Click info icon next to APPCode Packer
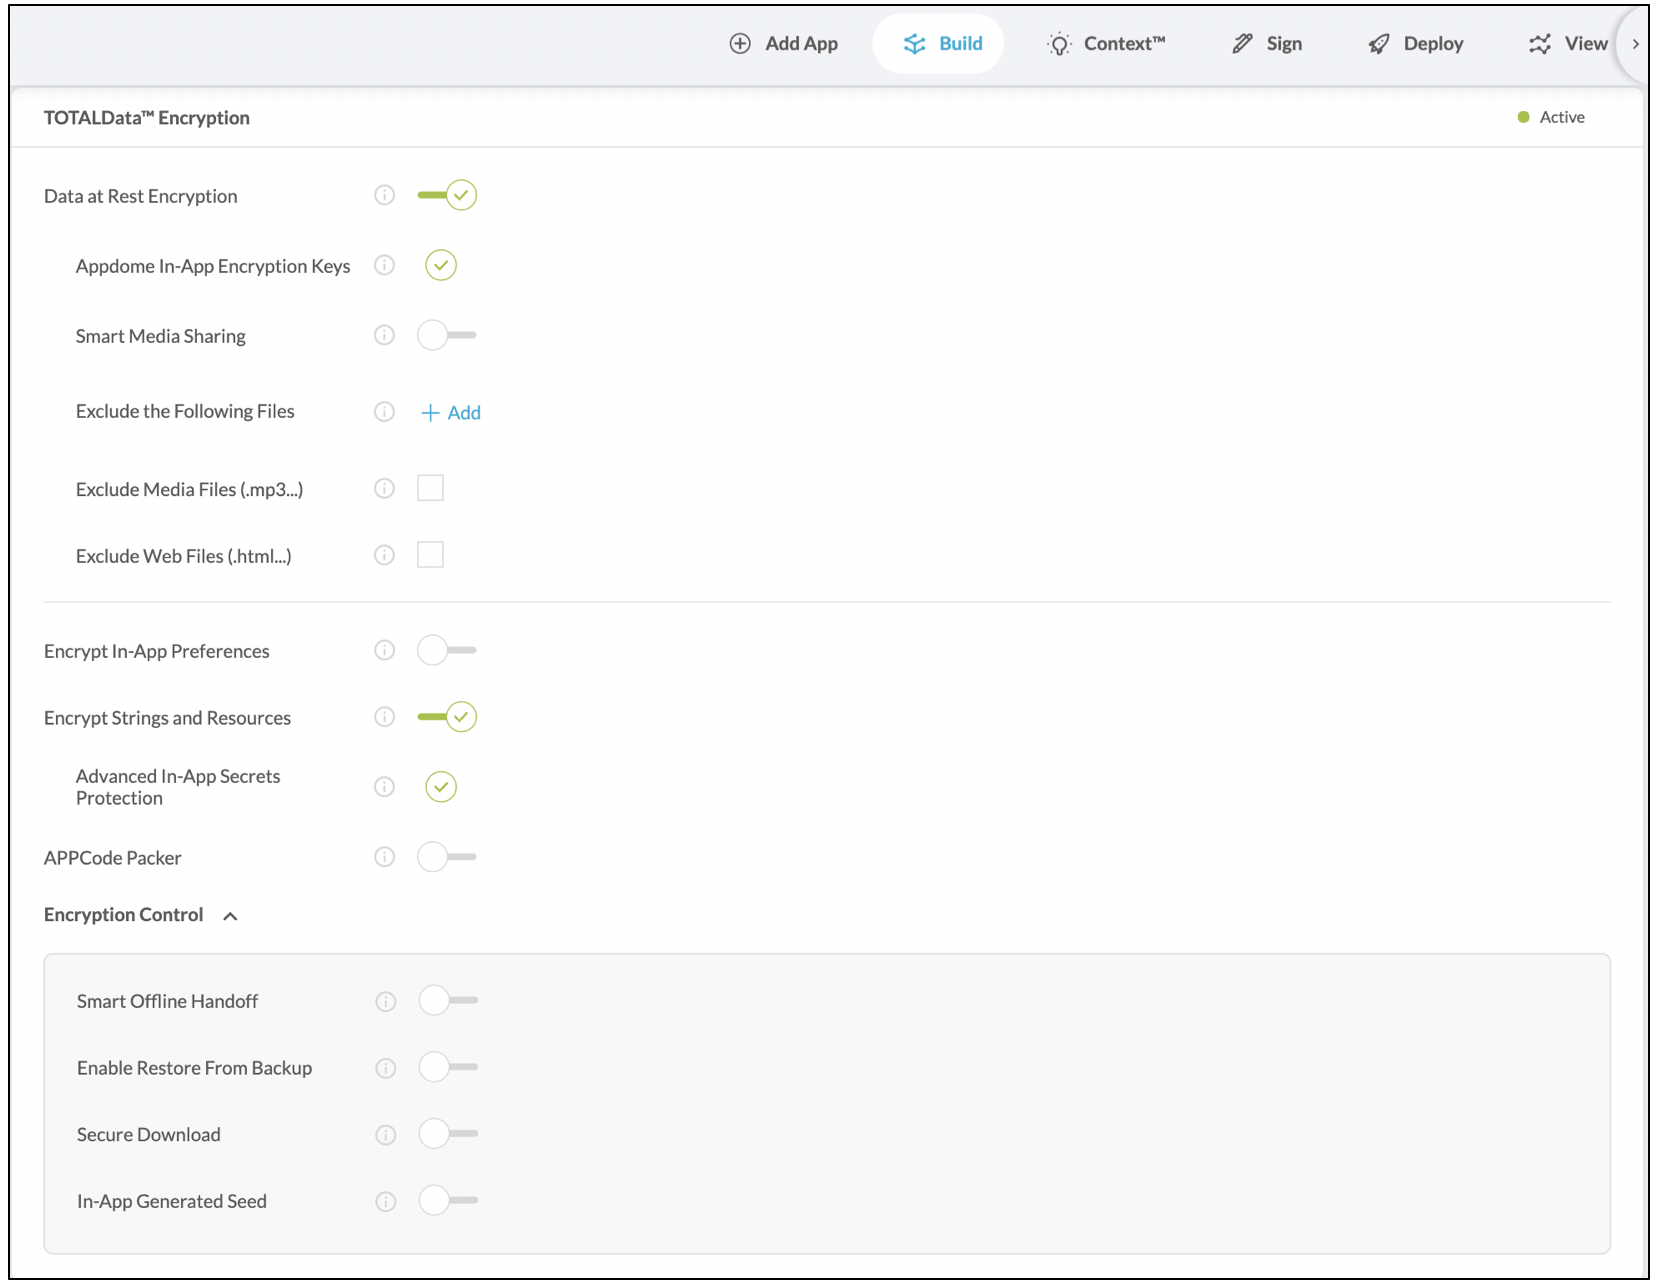The width and height of the screenshot is (1658, 1288). 384,857
